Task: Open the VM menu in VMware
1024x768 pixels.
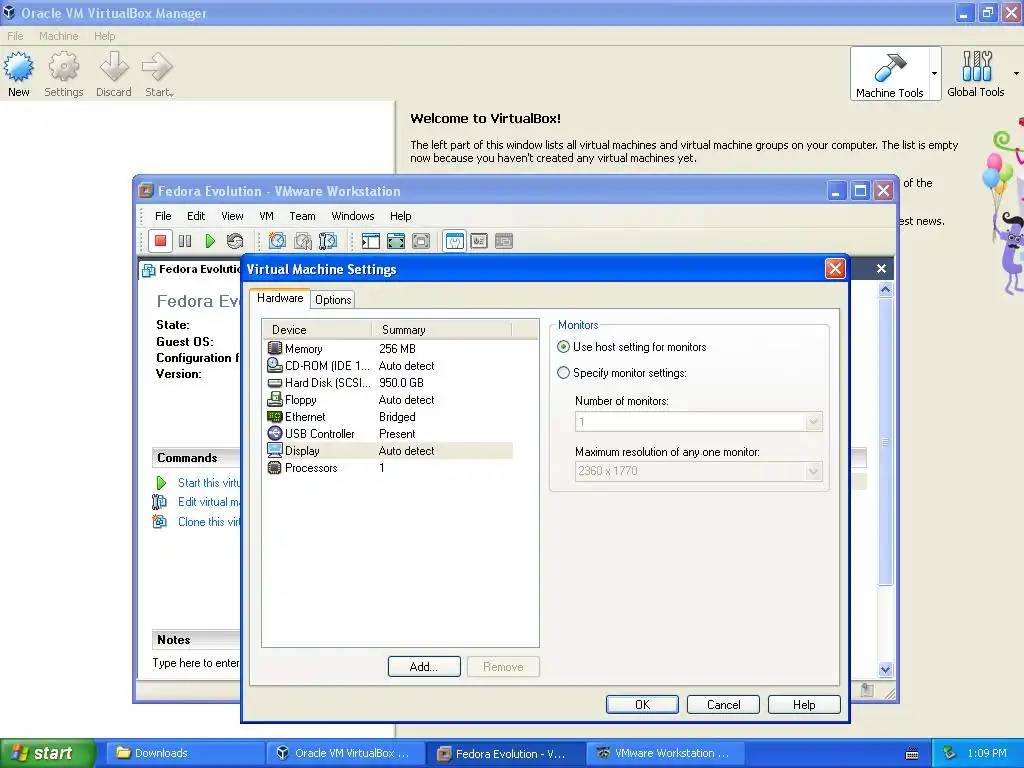Action: point(266,216)
